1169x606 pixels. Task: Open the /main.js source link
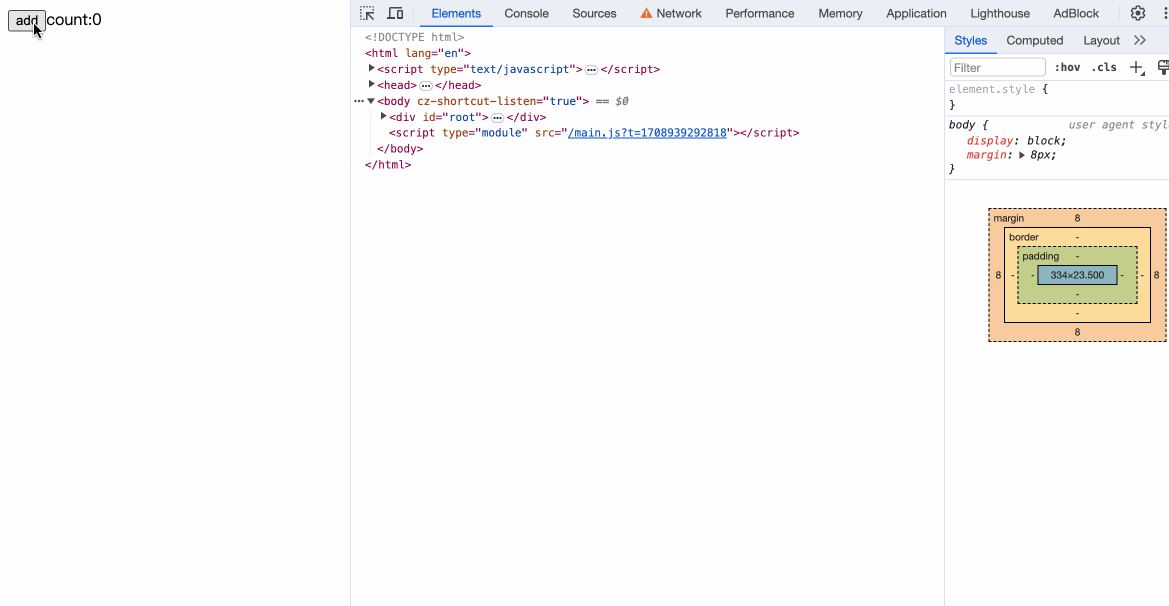[x=647, y=133]
